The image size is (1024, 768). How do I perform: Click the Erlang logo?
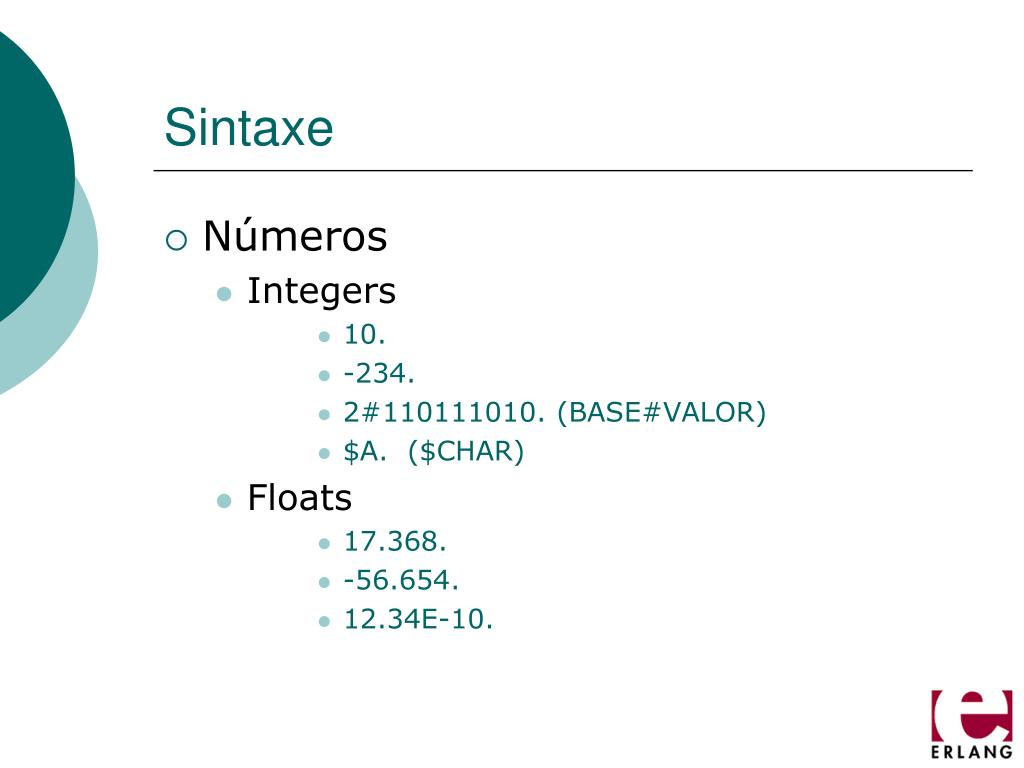pos(972,724)
